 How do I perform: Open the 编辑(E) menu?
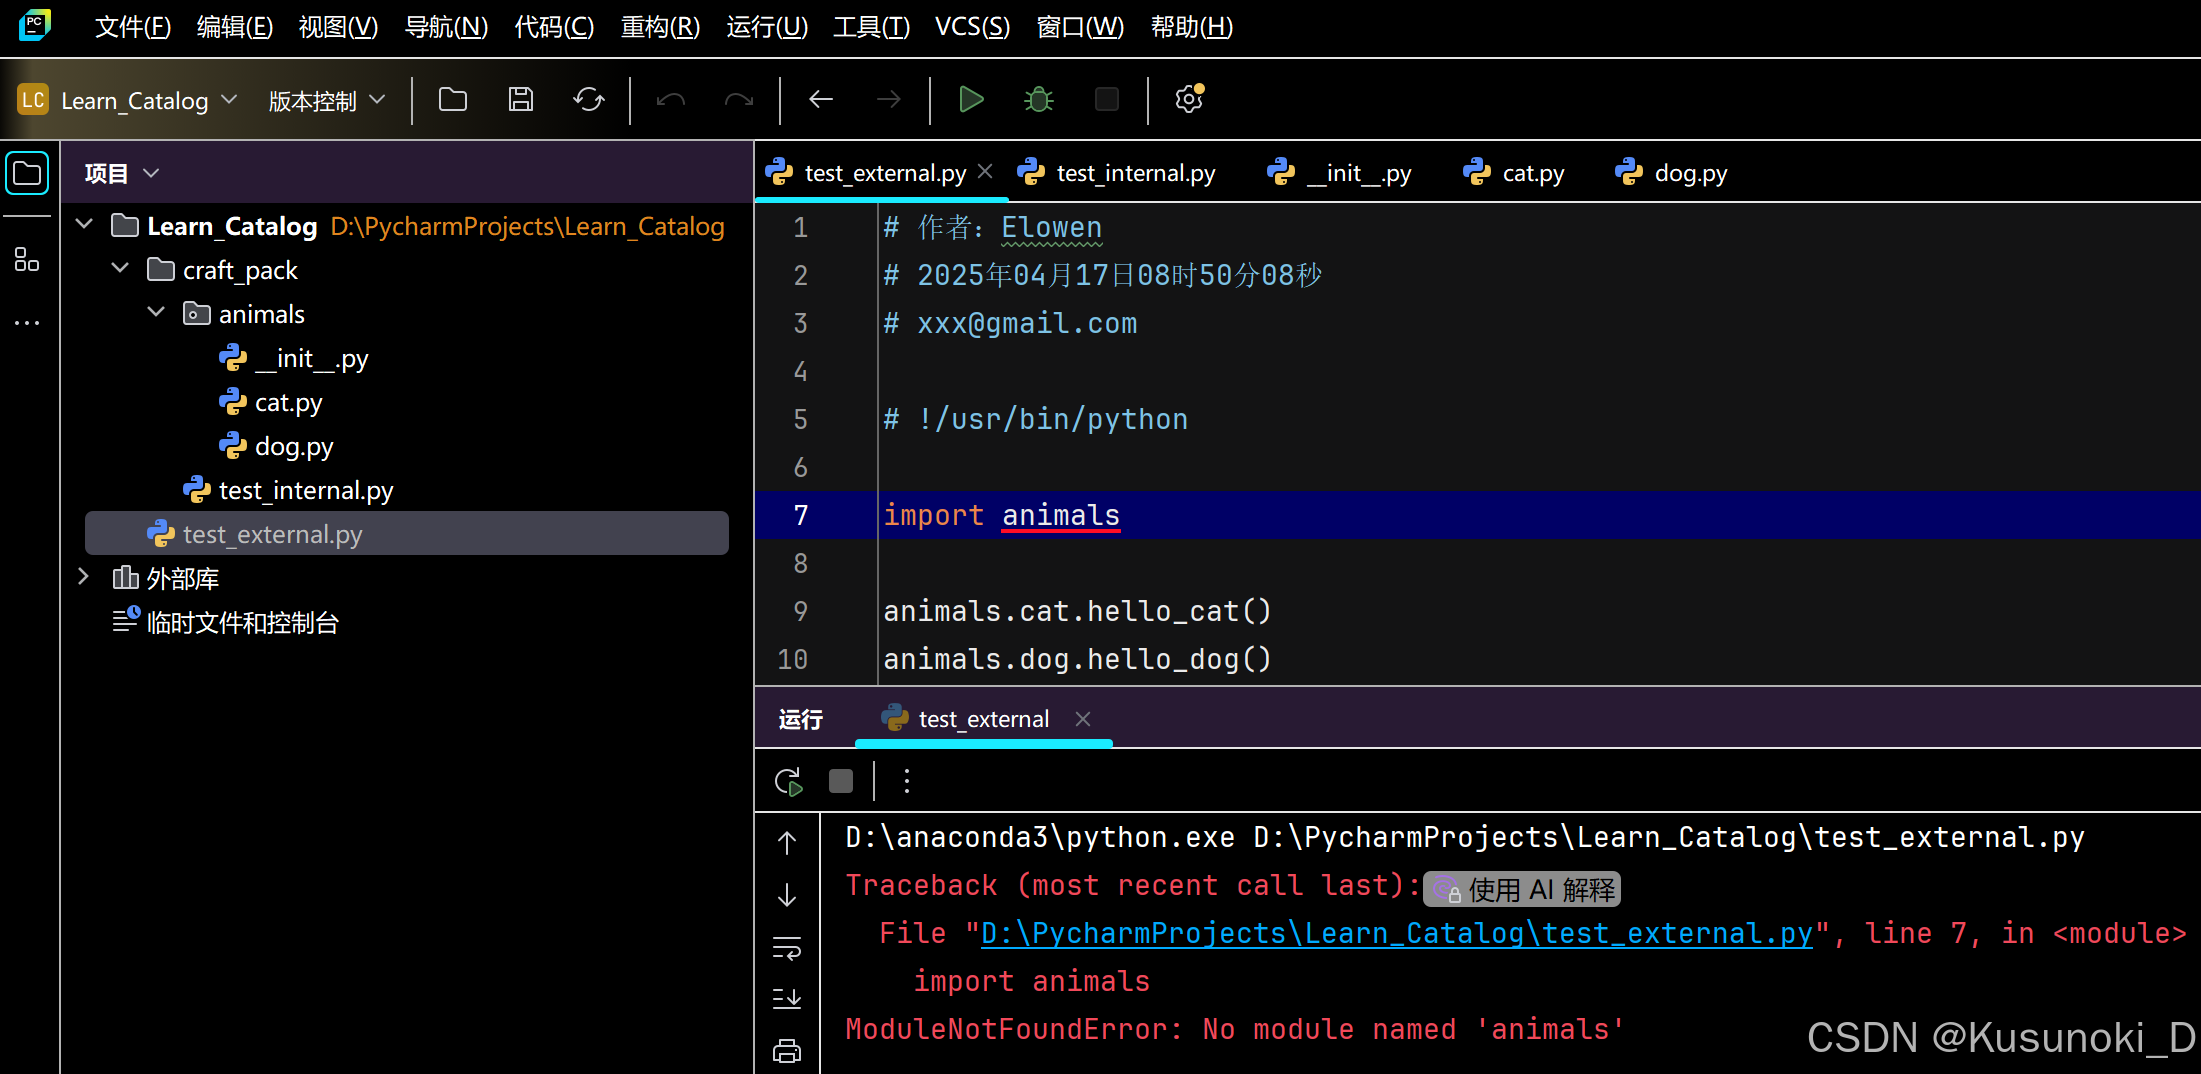pos(235,27)
